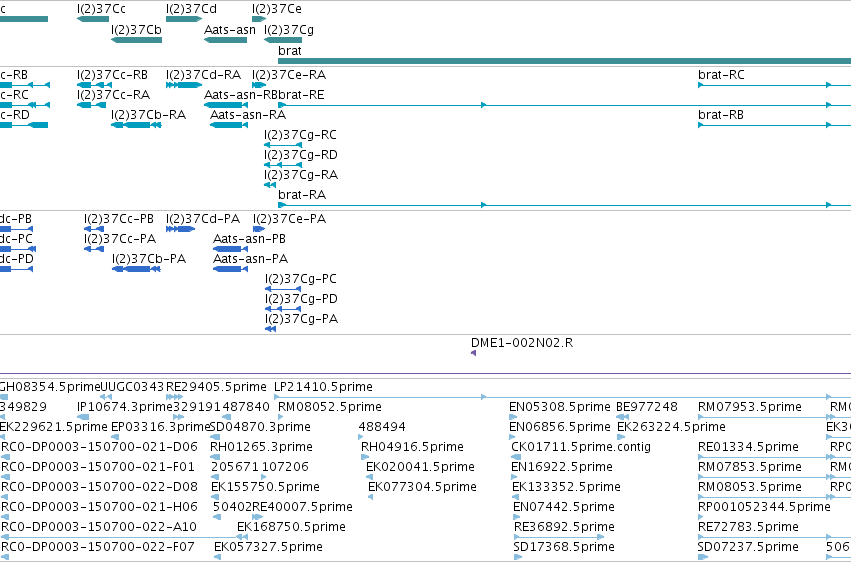The height and width of the screenshot is (562, 851).
Task: Select EST EN07442.5prime
Action: point(564,507)
